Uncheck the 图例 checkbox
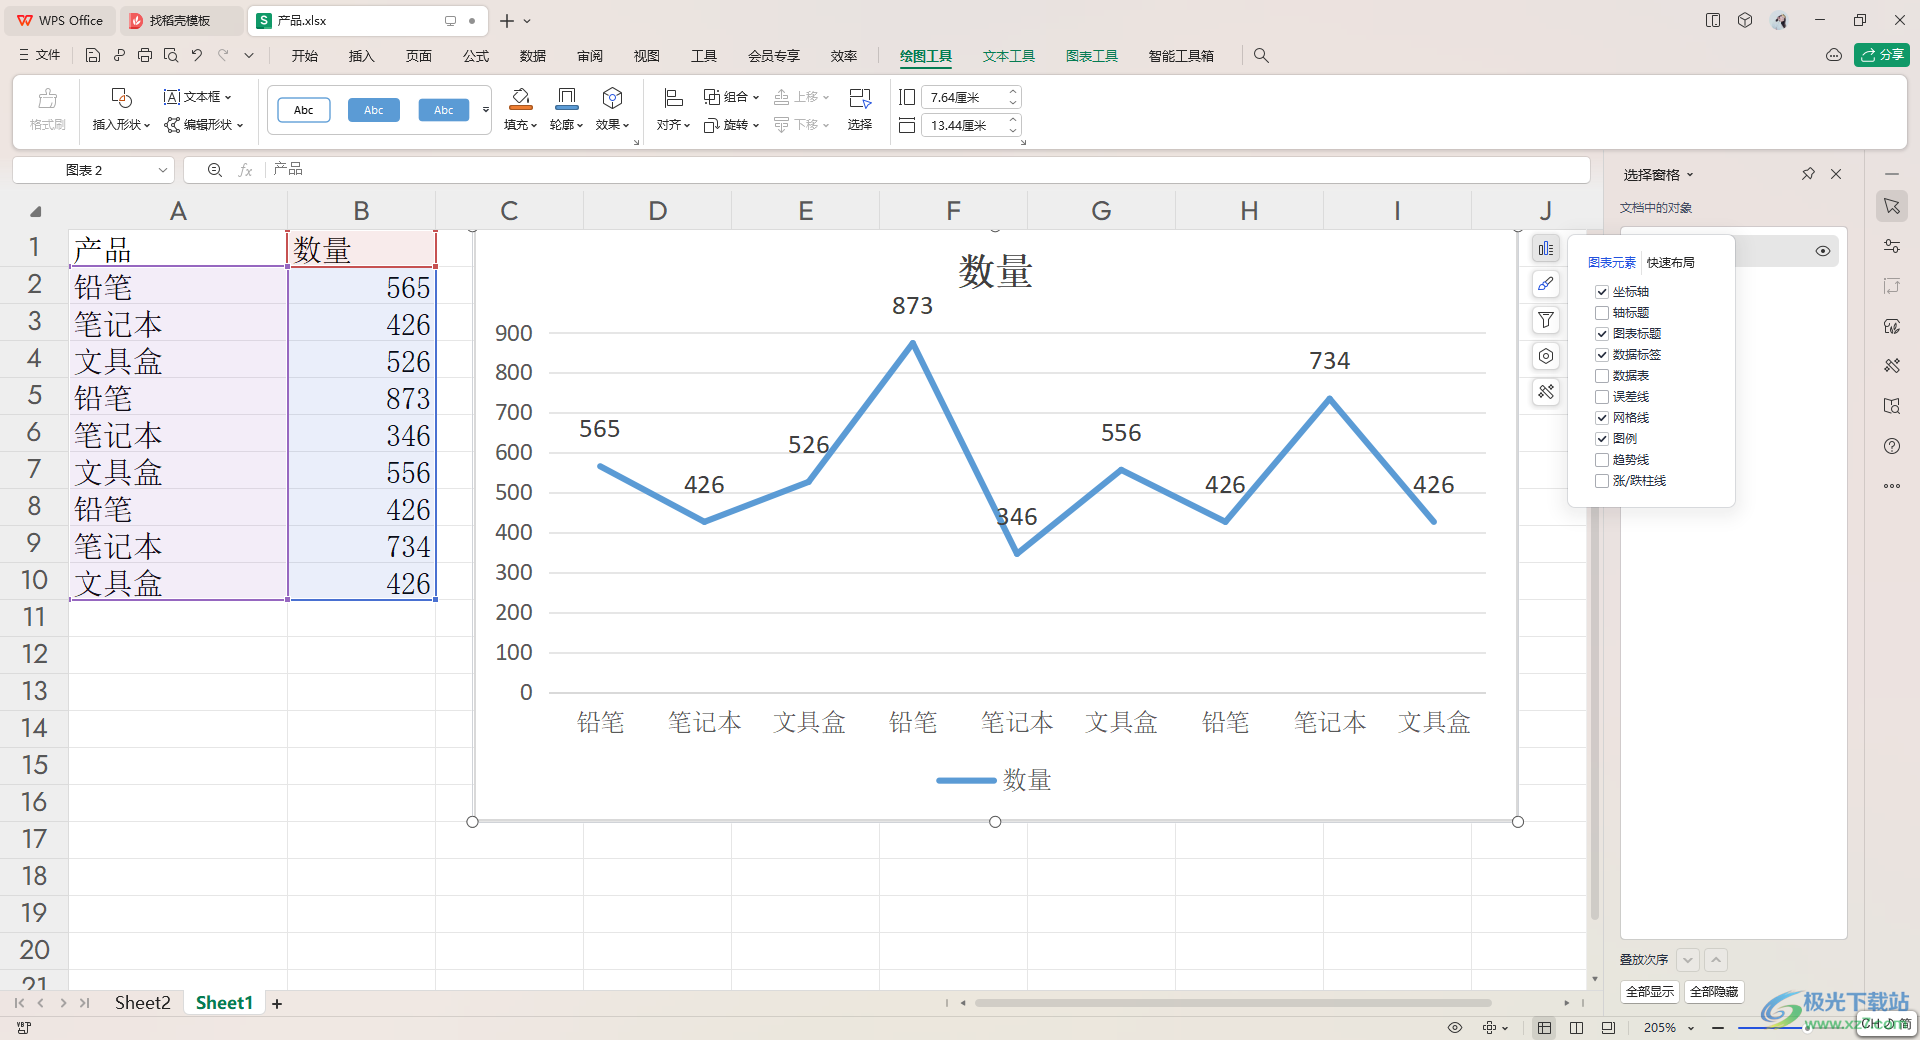This screenshot has width=1920, height=1040. pos(1602,439)
